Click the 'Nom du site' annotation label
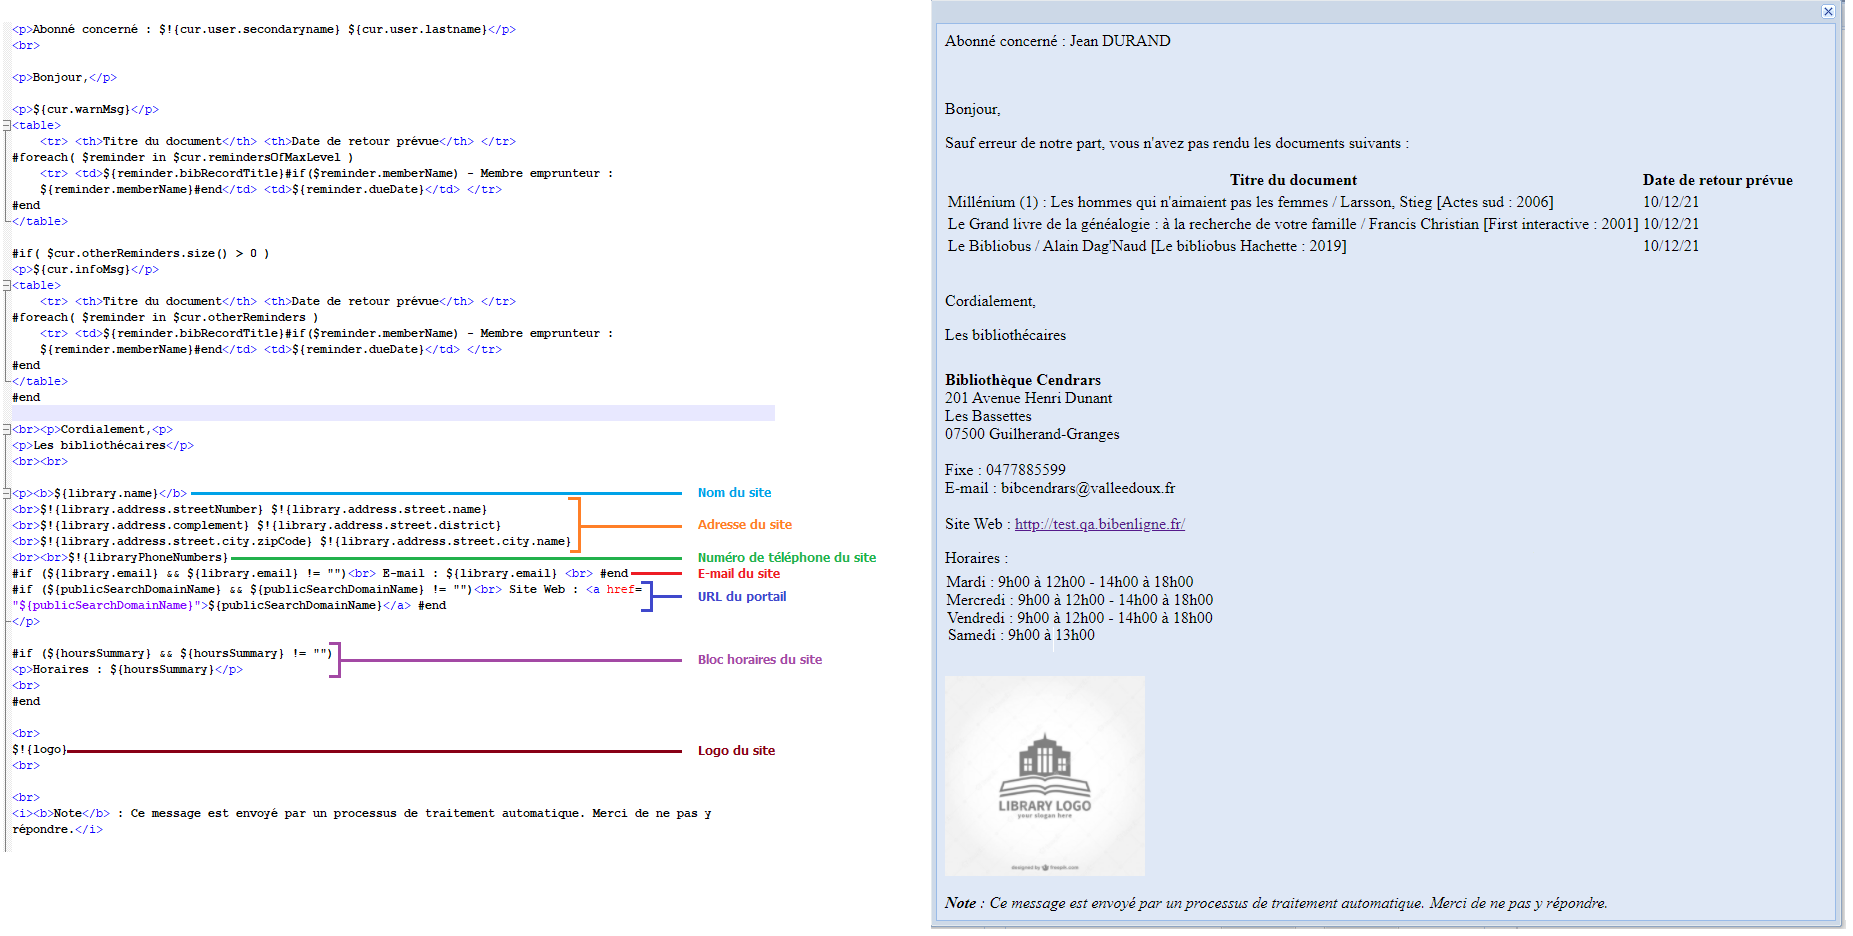 [734, 493]
